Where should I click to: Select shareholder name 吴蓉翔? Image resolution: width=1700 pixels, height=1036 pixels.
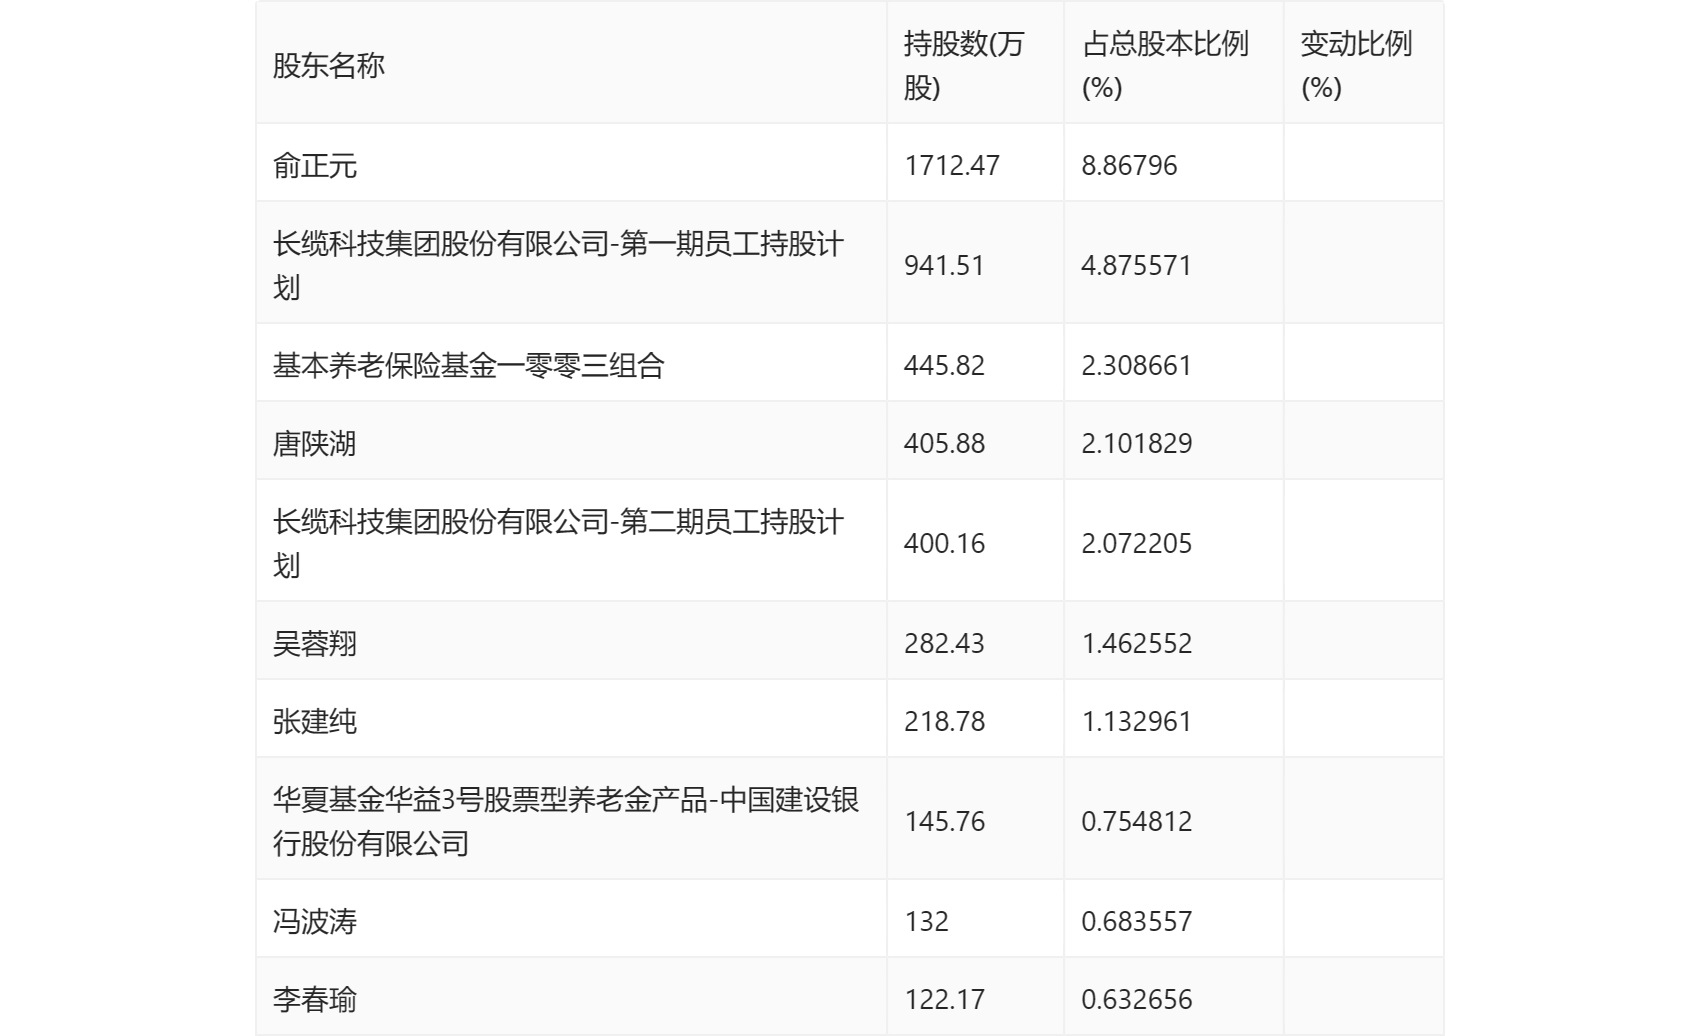(315, 644)
